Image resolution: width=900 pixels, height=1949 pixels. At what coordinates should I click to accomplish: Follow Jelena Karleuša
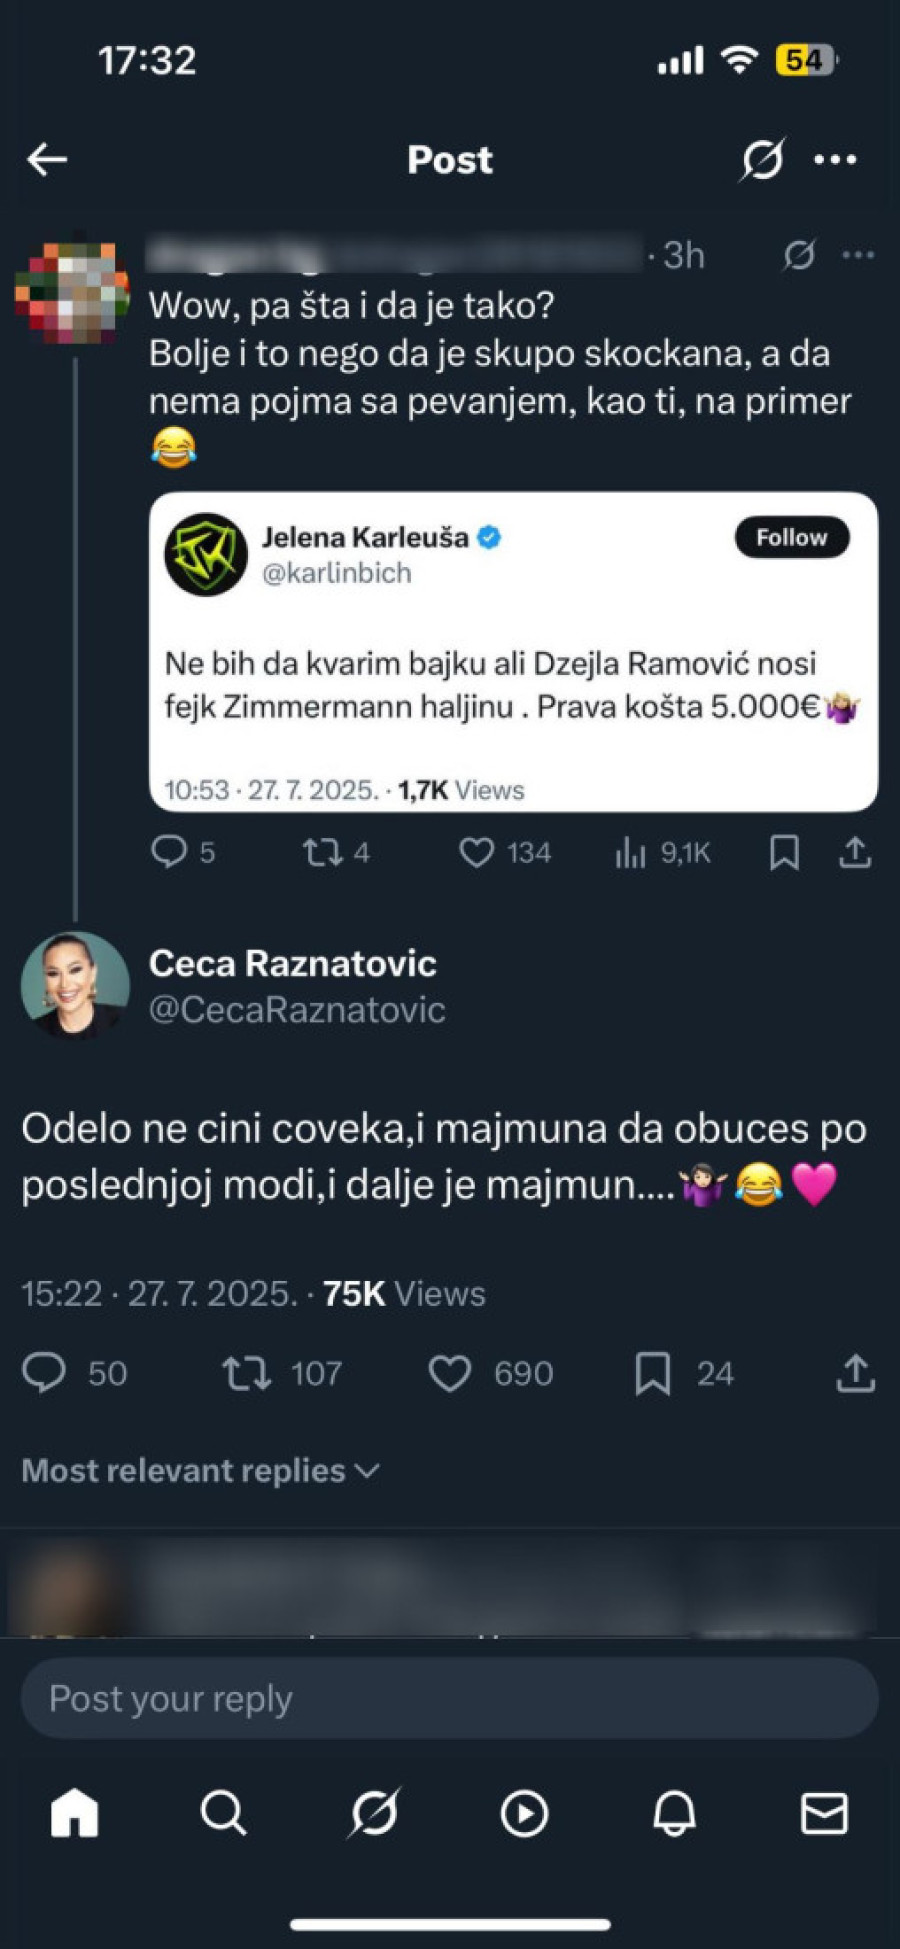pyautogui.click(x=791, y=537)
